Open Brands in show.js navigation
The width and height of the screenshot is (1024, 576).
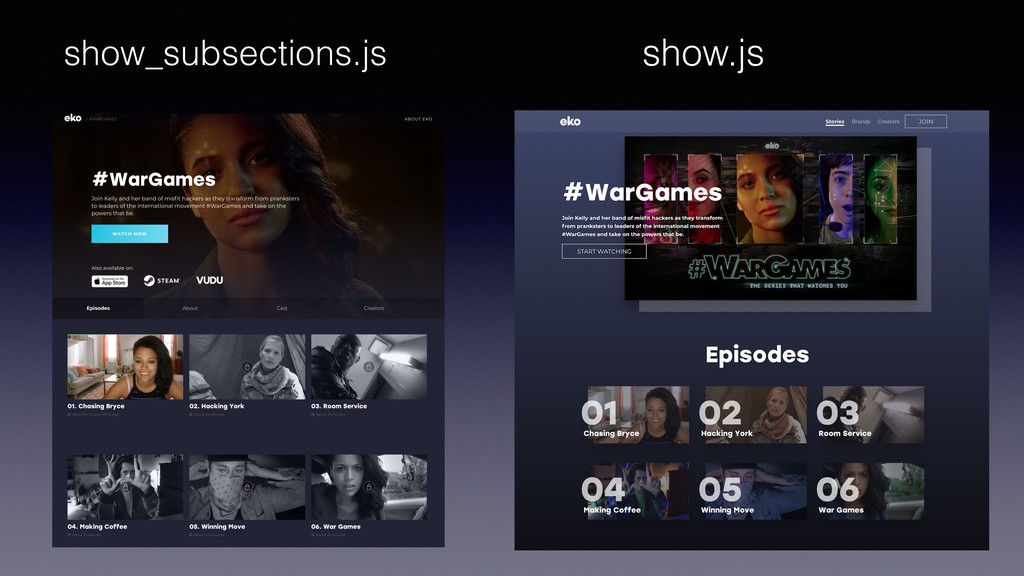click(861, 121)
